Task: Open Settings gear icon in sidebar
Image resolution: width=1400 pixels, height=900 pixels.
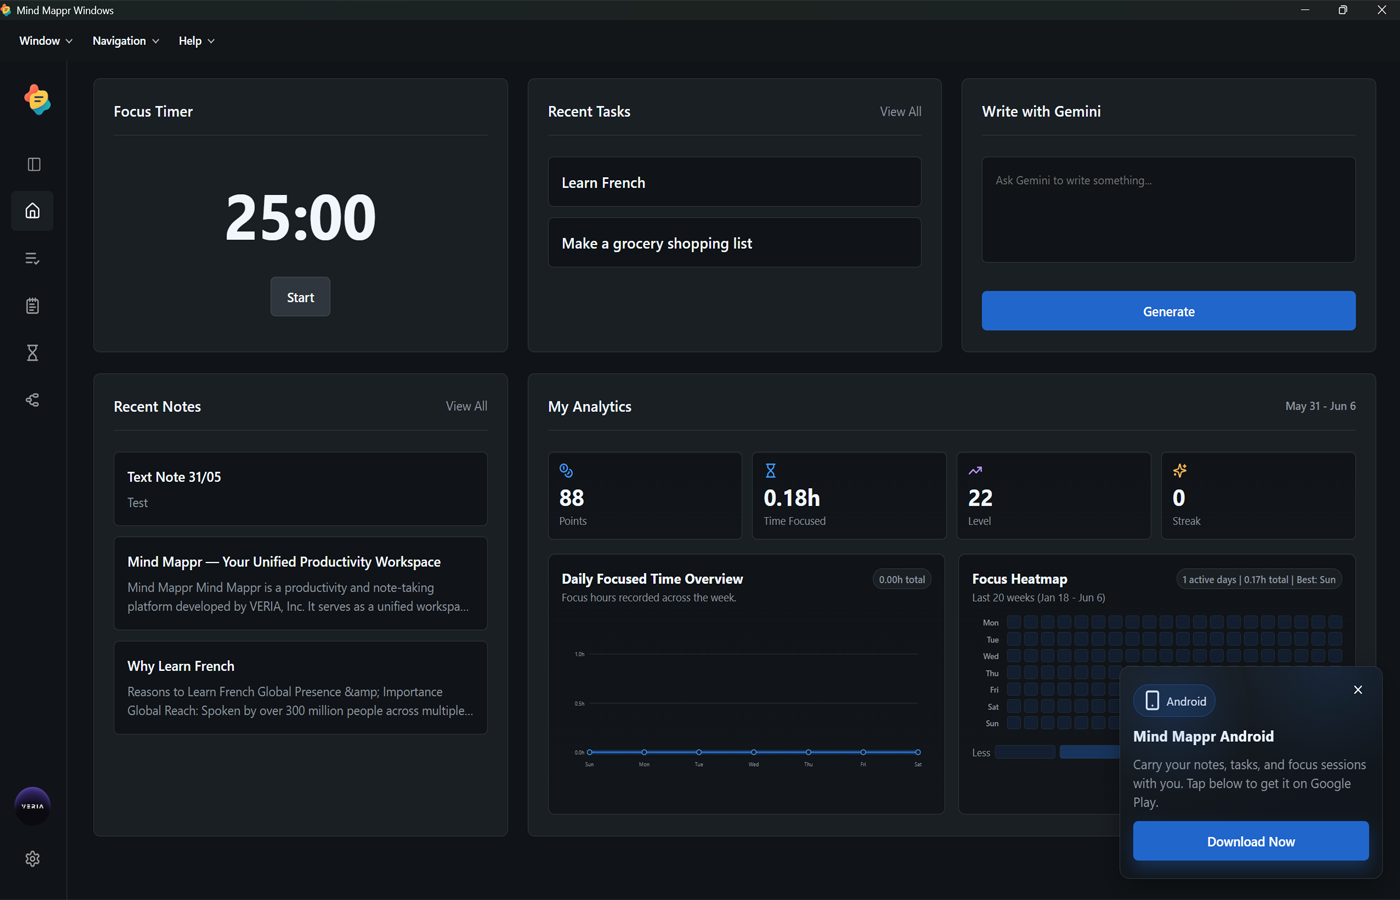Action: [x=33, y=859]
